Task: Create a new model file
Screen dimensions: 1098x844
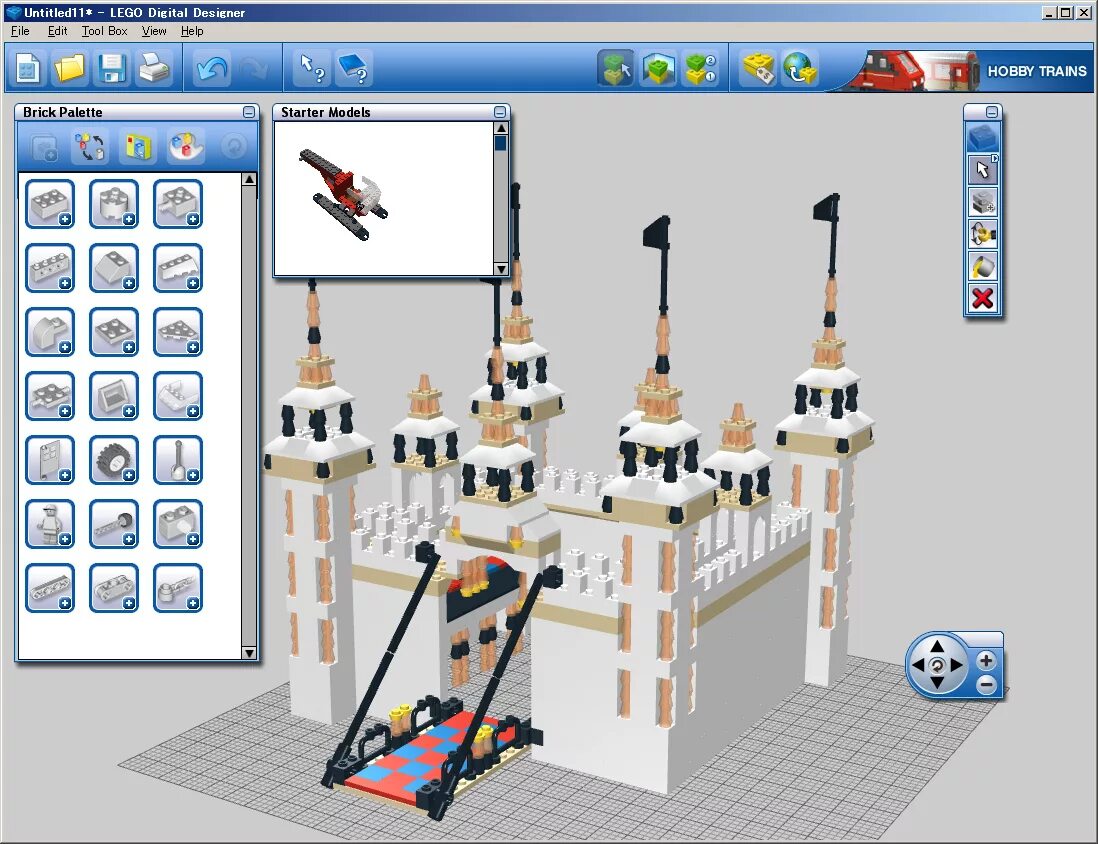Action: (x=28, y=69)
